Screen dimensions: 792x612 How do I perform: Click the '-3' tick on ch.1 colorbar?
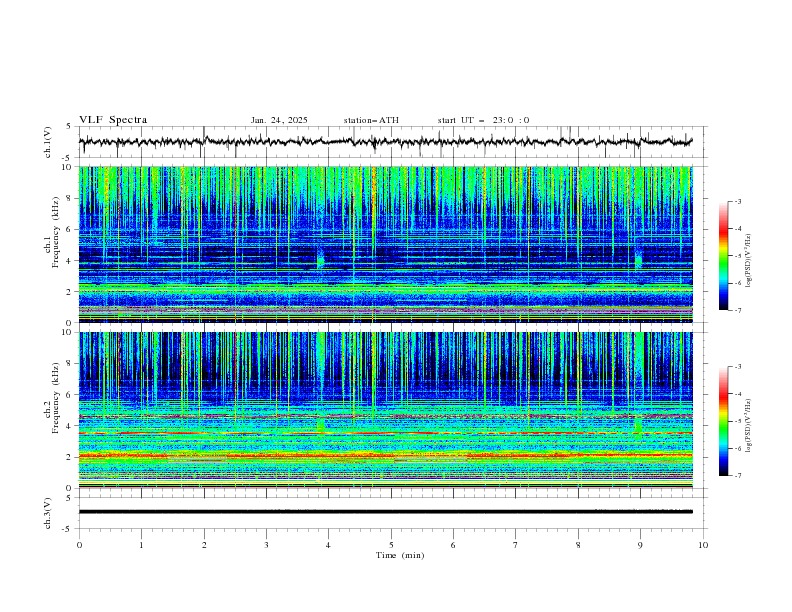(737, 201)
